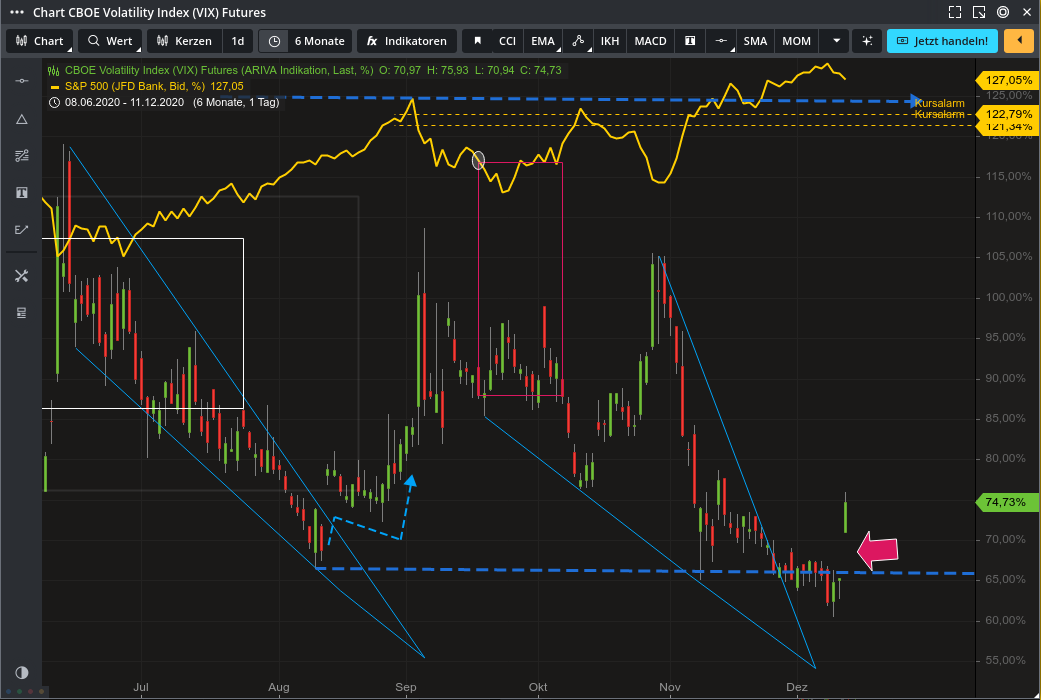Click the upper Kursalarm label
The image size is (1041, 700).
pos(939,103)
